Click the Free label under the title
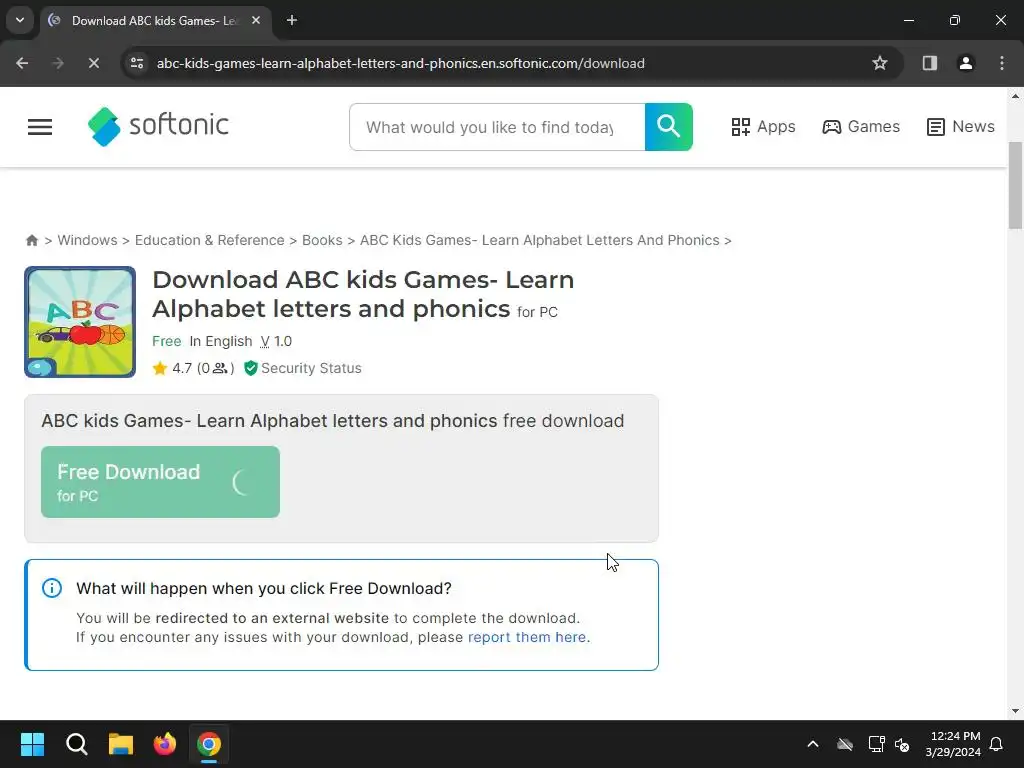Viewport: 1024px width, 768px height. coord(167,342)
